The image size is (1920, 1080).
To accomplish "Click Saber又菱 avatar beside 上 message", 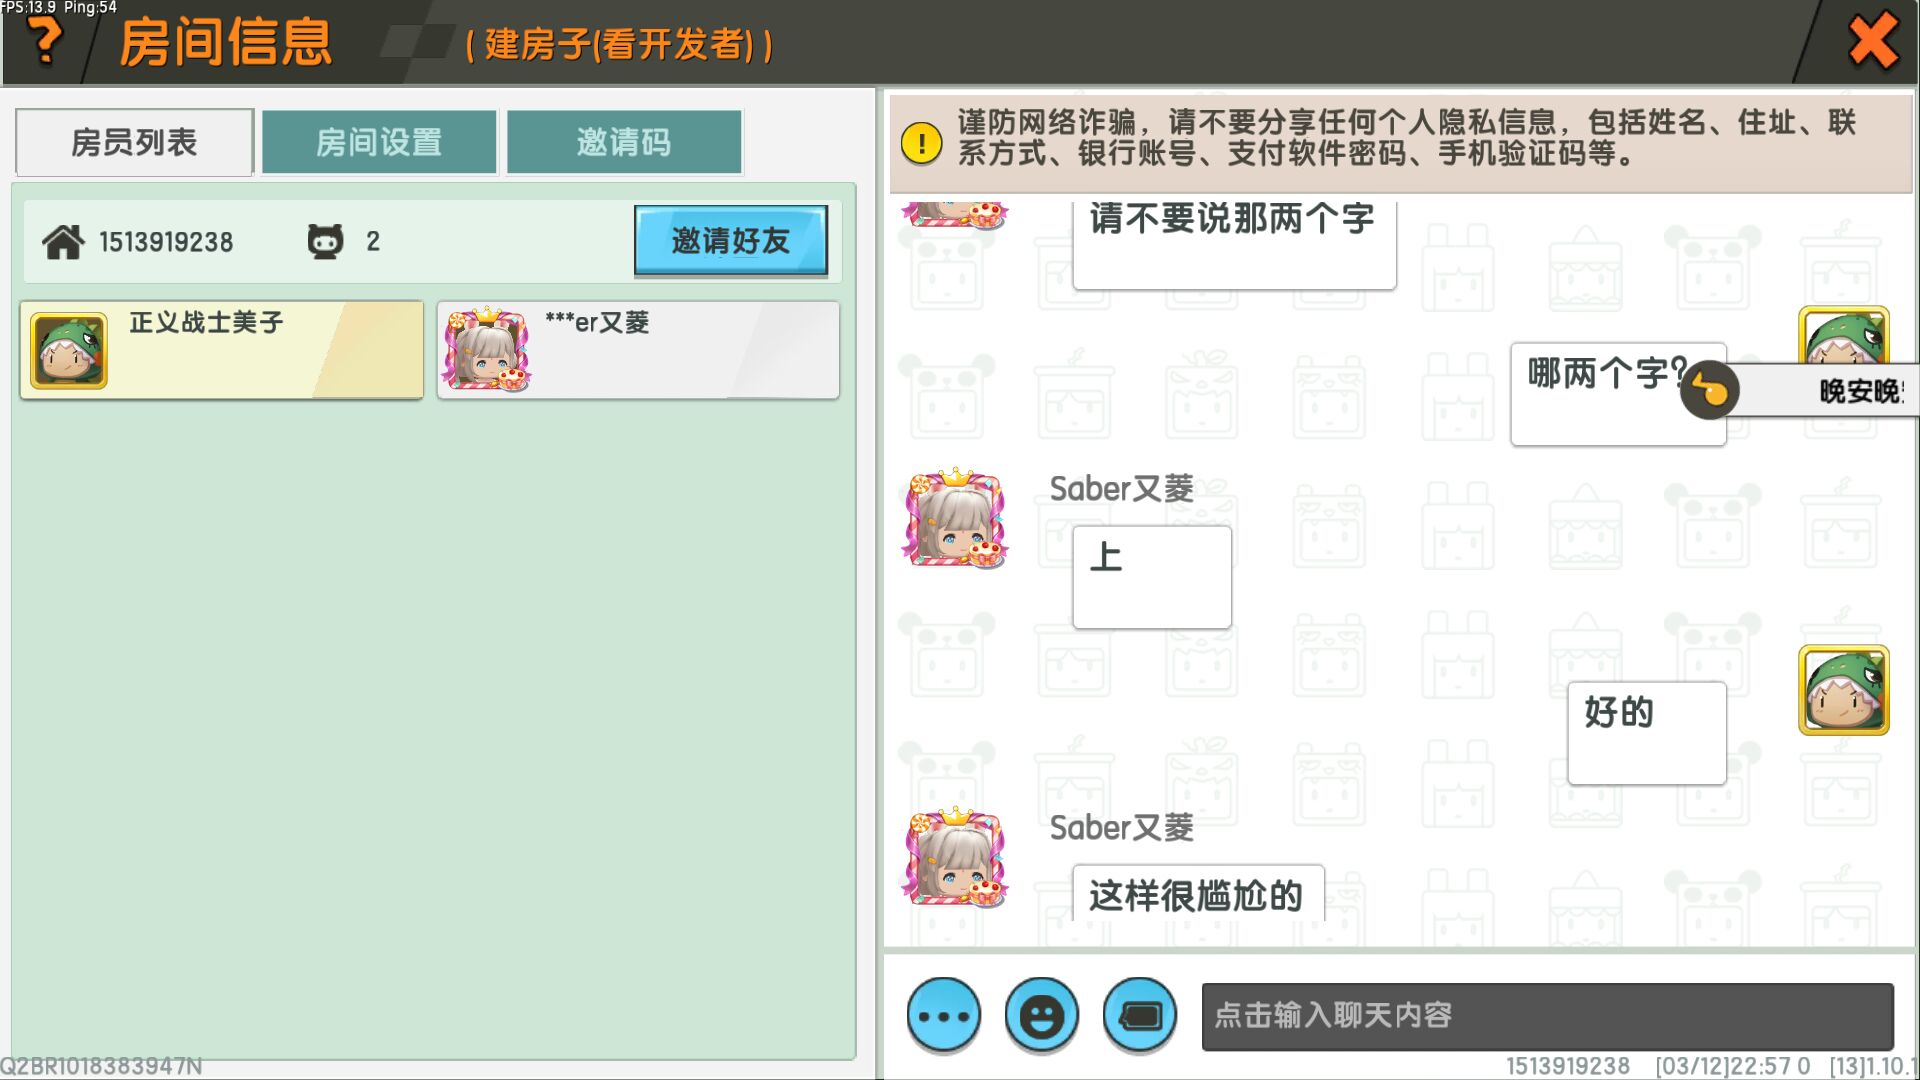I will (955, 518).
